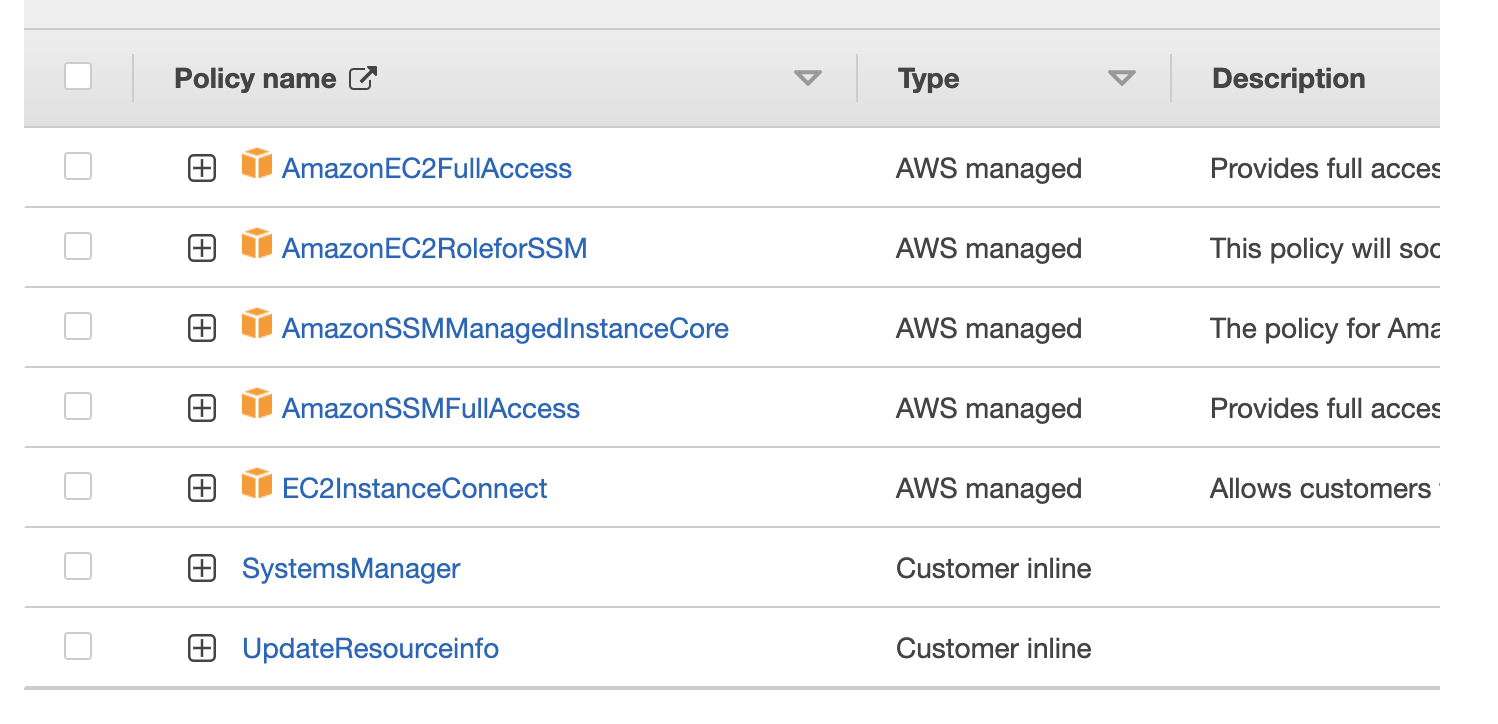Expand the AmazonEC2RoleforSSM policy
Viewport: 1498px width, 724px height.
pyautogui.click(x=201, y=247)
